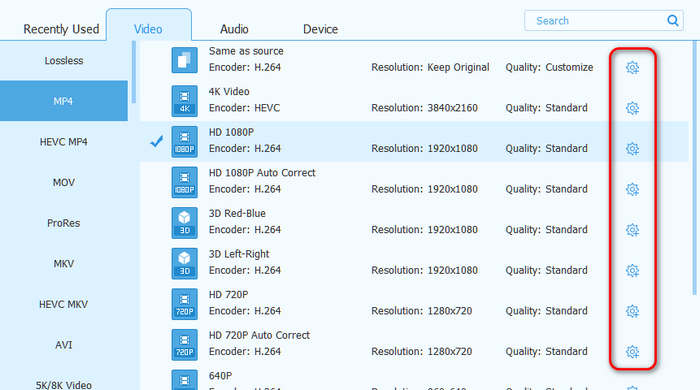This screenshot has height=390, width=700.
Task: Select MOV format category
Action: (64, 183)
